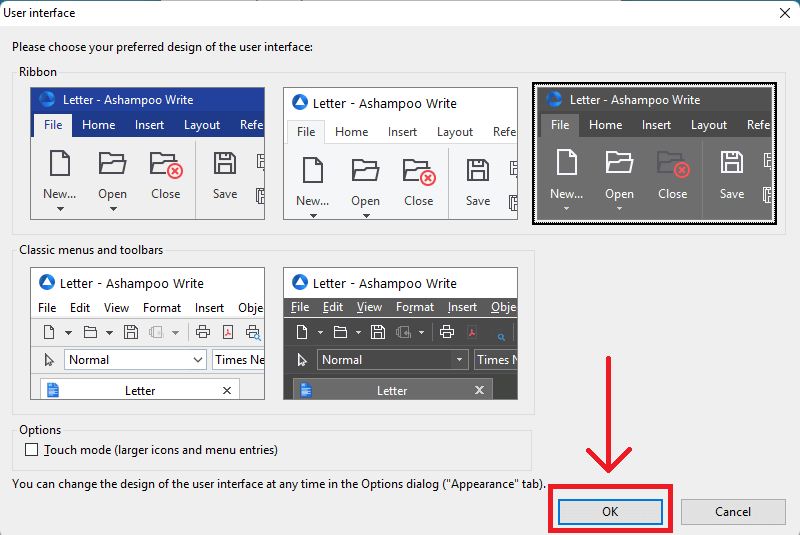The height and width of the screenshot is (535, 800).
Task: Click the PDF export icon in the dark classic preview
Action: [472, 333]
